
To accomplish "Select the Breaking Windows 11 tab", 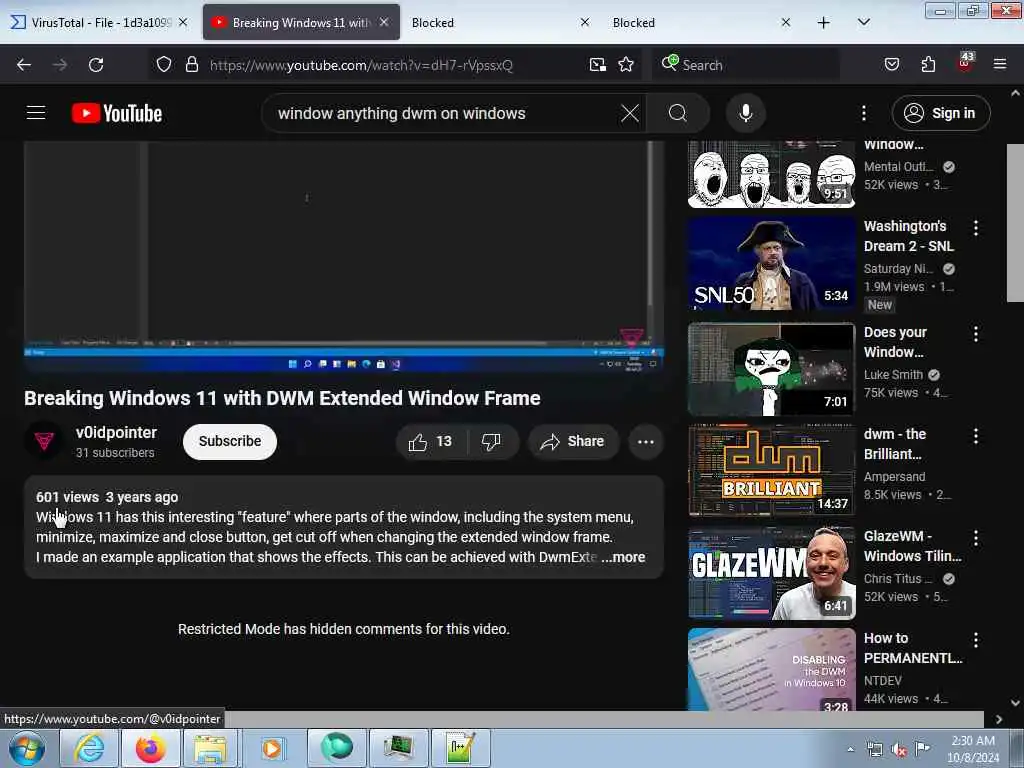I will (301, 22).
